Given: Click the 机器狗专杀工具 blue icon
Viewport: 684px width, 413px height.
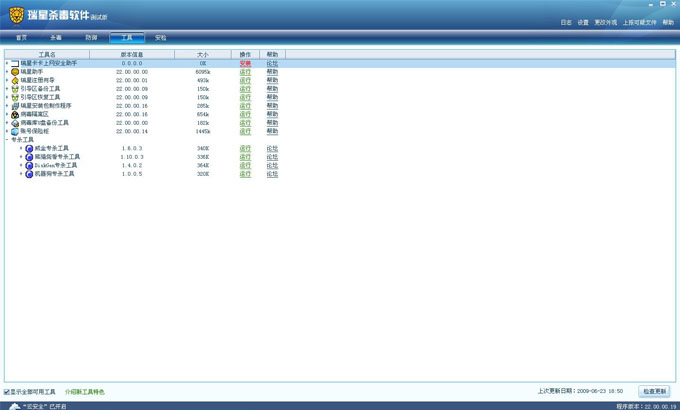Looking at the screenshot, I should point(29,174).
